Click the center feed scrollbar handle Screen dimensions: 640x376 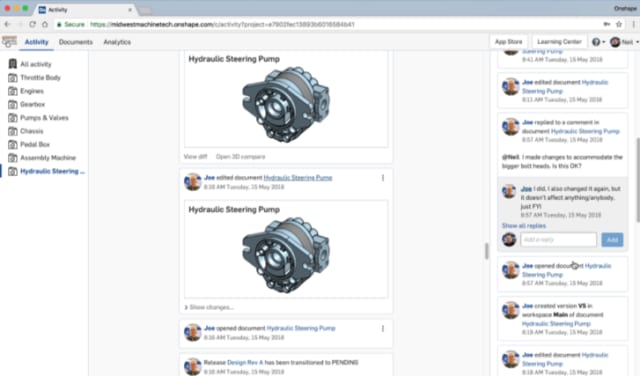[x=486, y=251]
